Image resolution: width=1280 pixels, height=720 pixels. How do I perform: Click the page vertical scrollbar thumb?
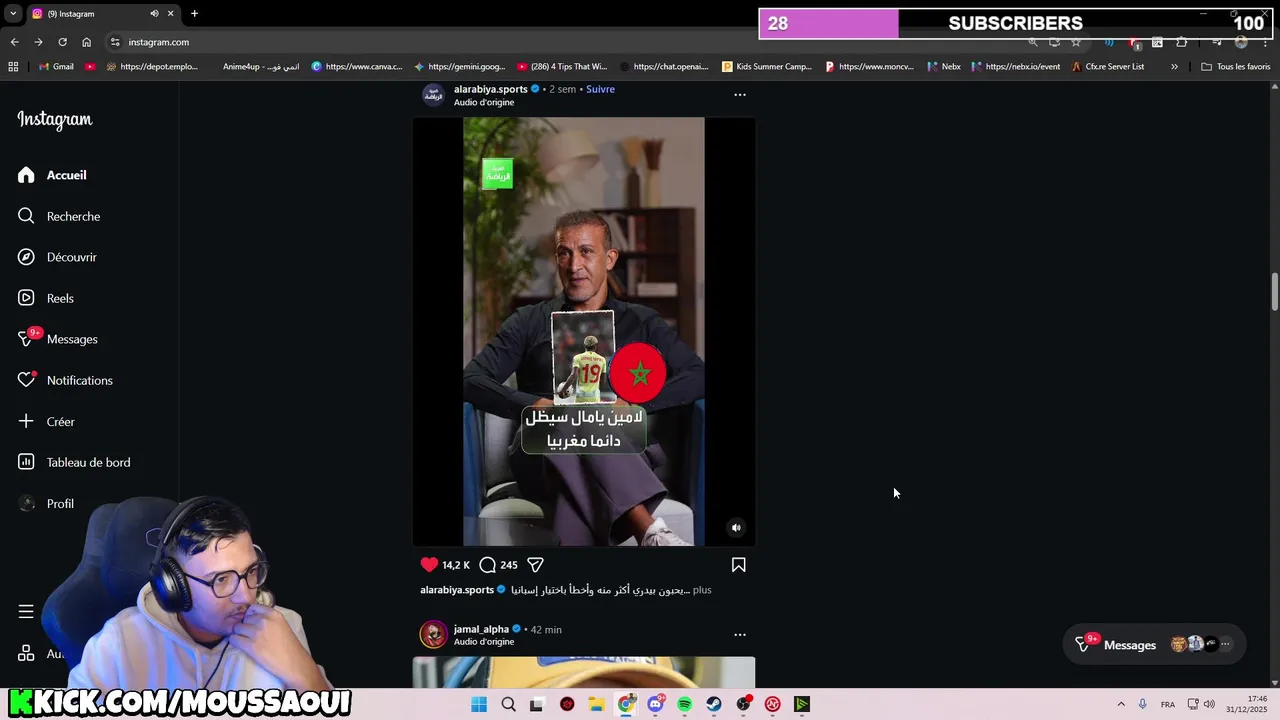[1275, 291]
